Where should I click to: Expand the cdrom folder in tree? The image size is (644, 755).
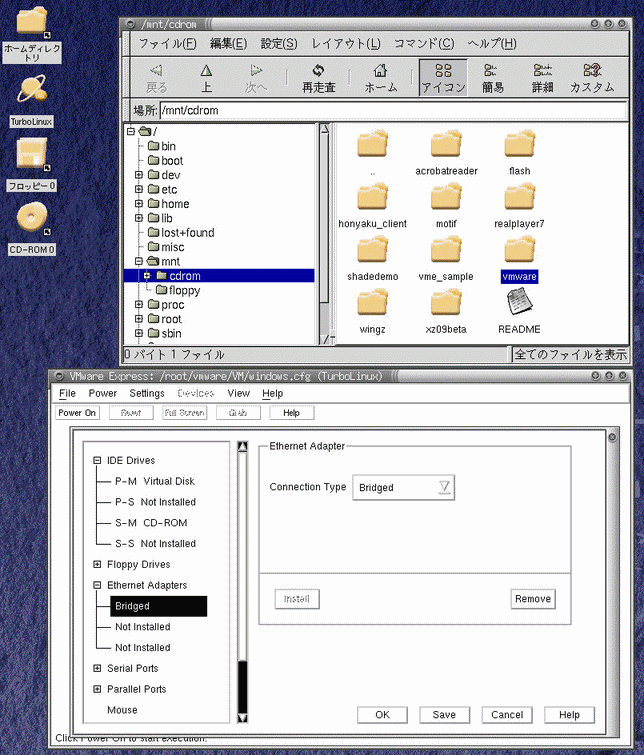[x=147, y=275]
